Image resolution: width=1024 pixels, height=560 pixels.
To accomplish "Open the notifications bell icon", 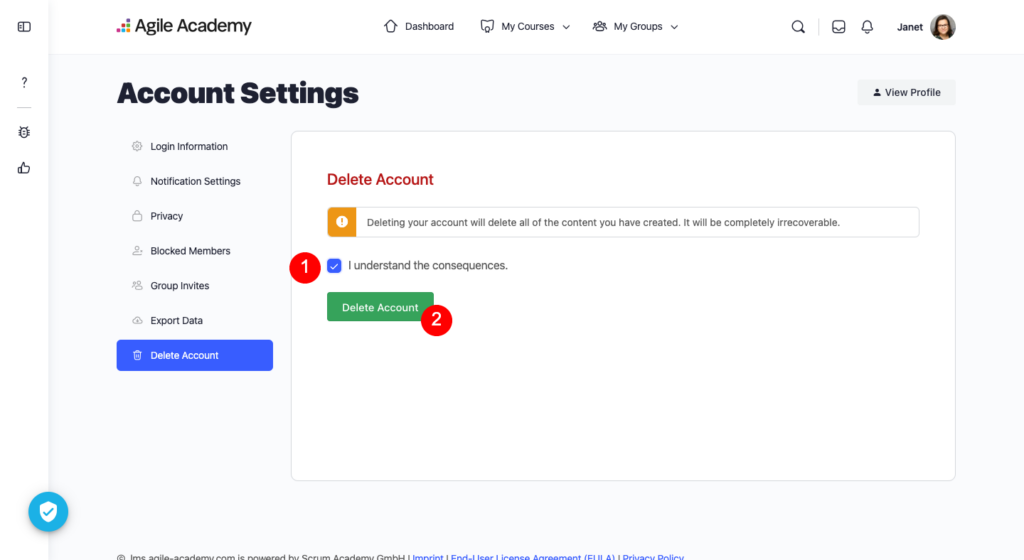I will pos(867,27).
